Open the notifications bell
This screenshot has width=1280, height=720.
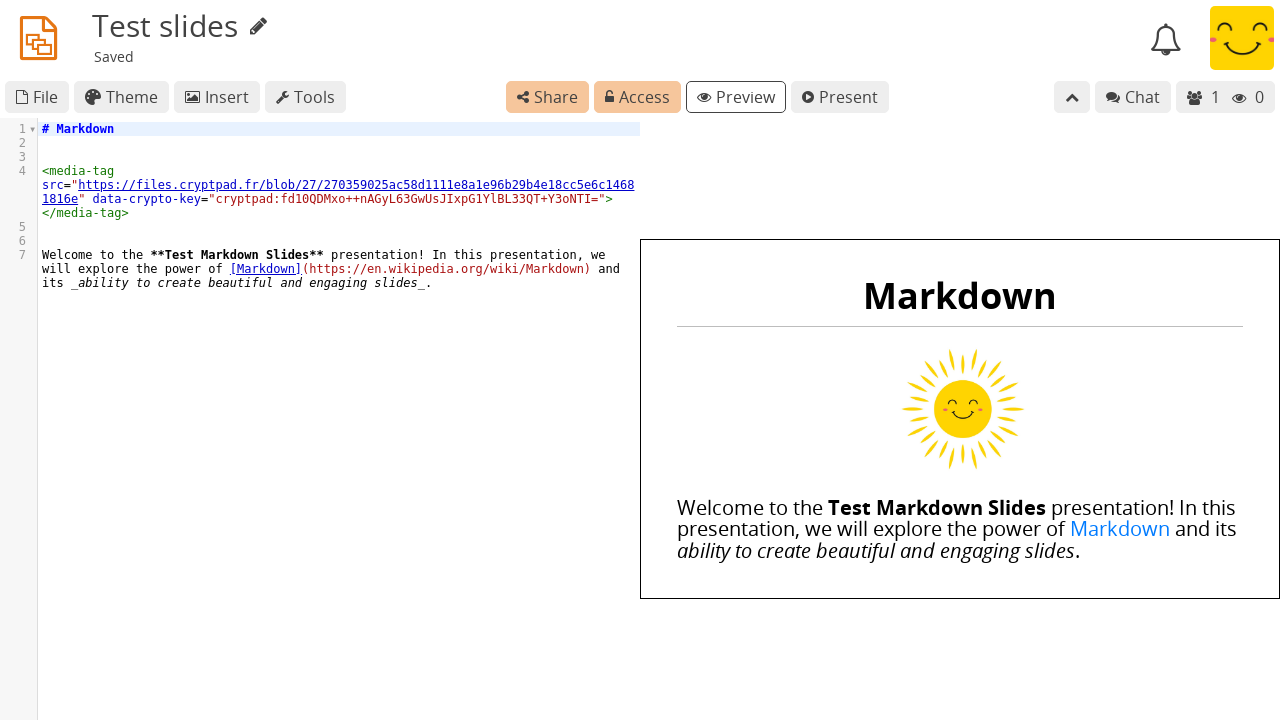pos(1166,39)
